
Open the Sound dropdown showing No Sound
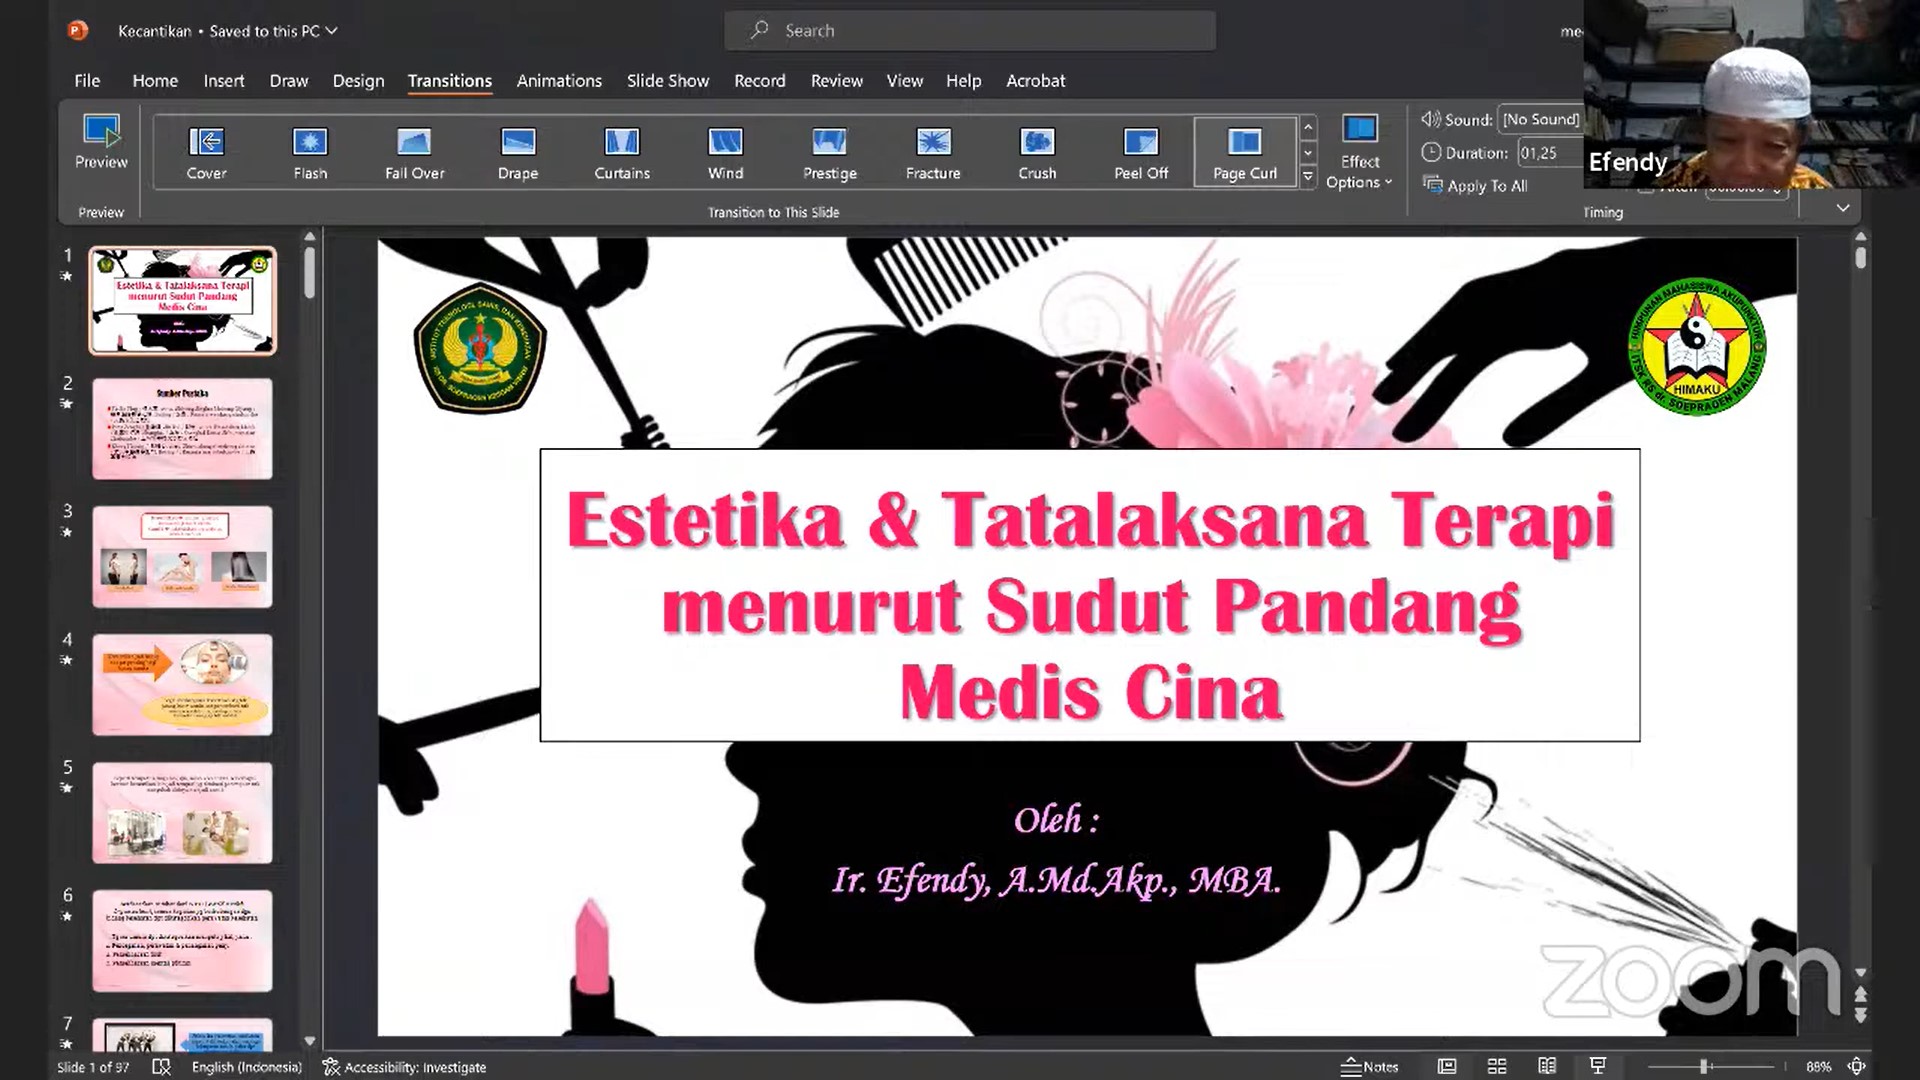coord(1541,119)
